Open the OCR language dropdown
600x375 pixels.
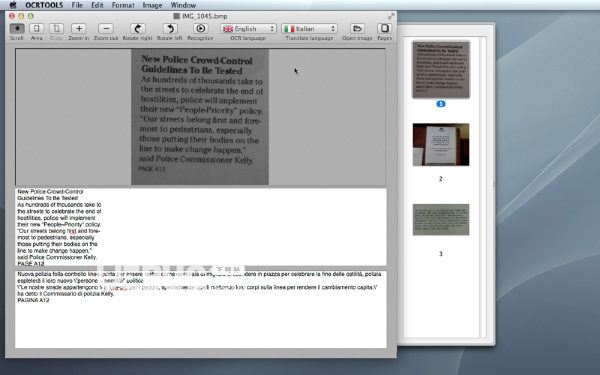248,29
